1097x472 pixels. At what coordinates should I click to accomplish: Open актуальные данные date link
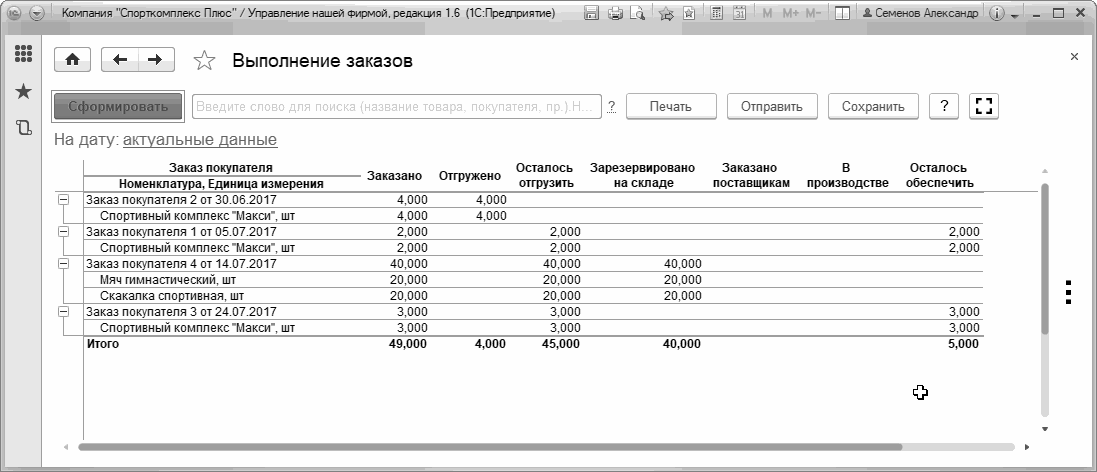pyautogui.click(x=200, y=140)
